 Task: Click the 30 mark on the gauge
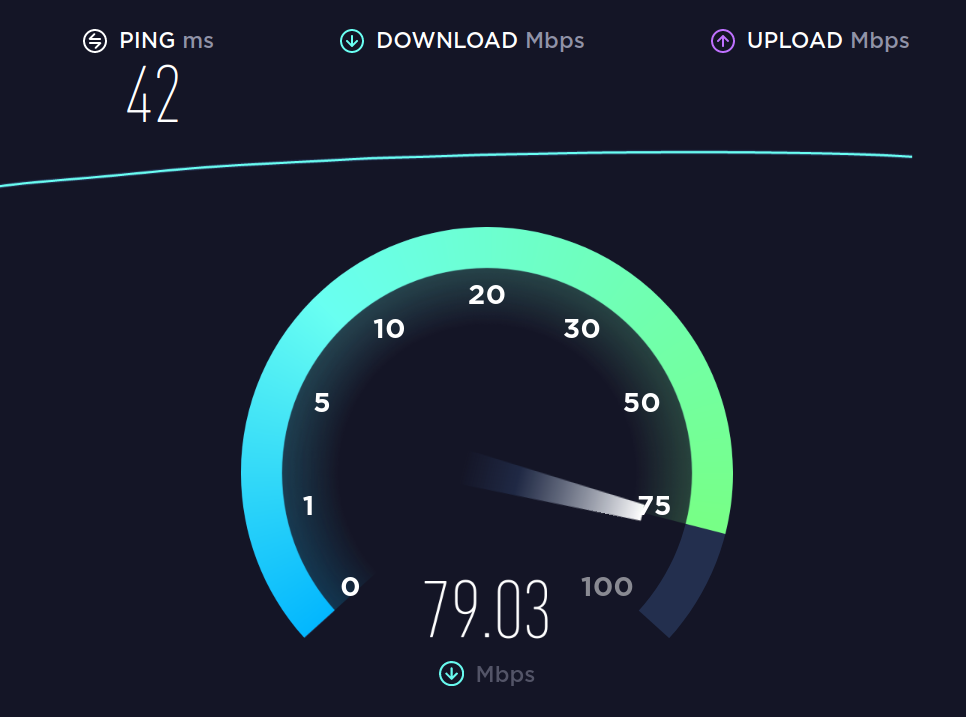tap(582, 328)
